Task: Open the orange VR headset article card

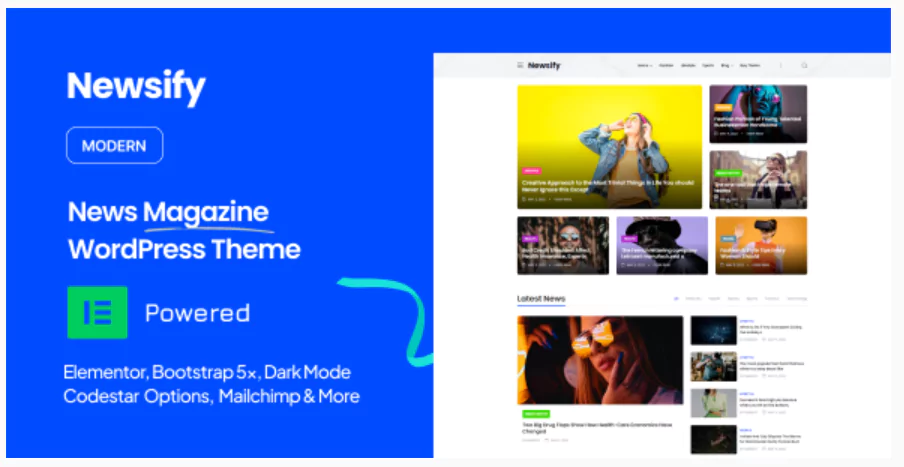Action: click(x=761, y=245)
